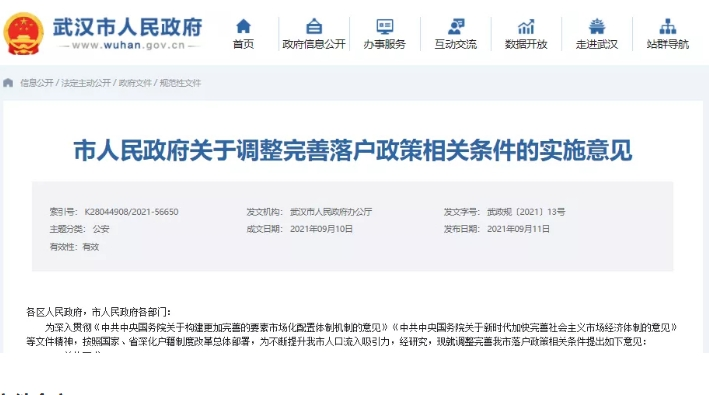
Task: Go to 规范性文件 breadcrumb link
Action: coord(180,83)
